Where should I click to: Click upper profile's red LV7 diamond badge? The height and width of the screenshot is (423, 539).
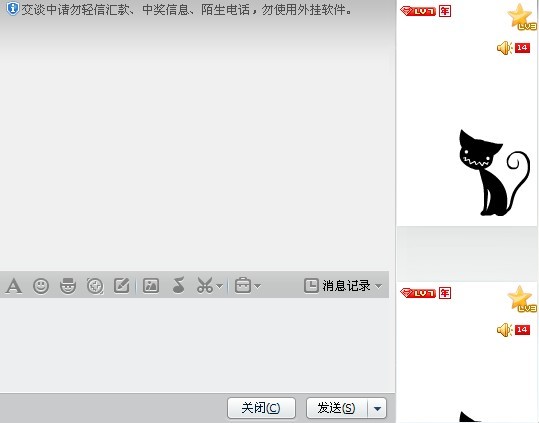point(418,11)
